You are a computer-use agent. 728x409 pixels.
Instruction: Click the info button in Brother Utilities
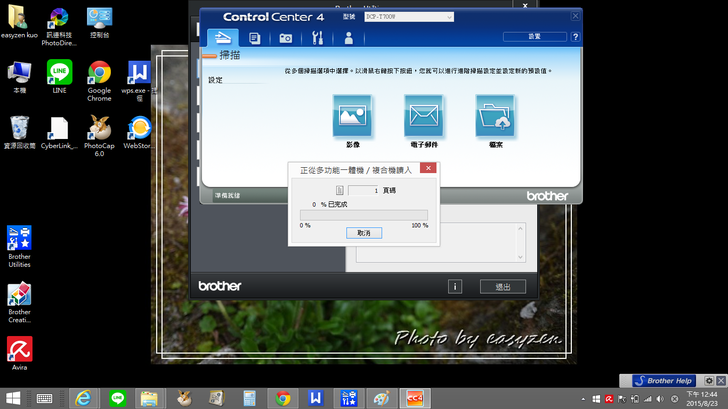click(x=455, y=286)
